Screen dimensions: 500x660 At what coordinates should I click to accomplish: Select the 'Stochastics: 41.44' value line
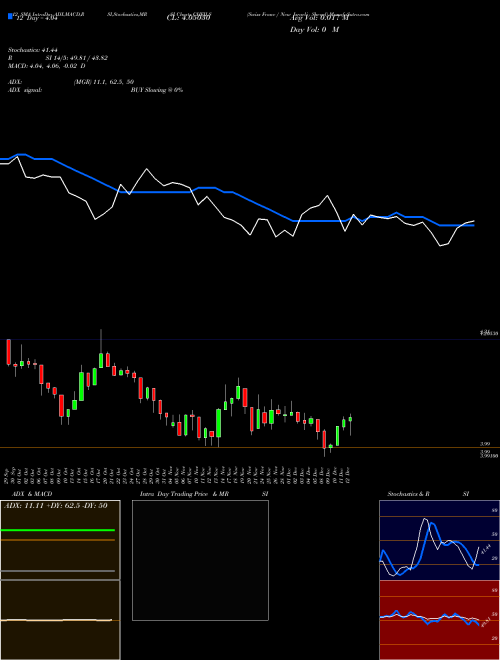(32, 50)
